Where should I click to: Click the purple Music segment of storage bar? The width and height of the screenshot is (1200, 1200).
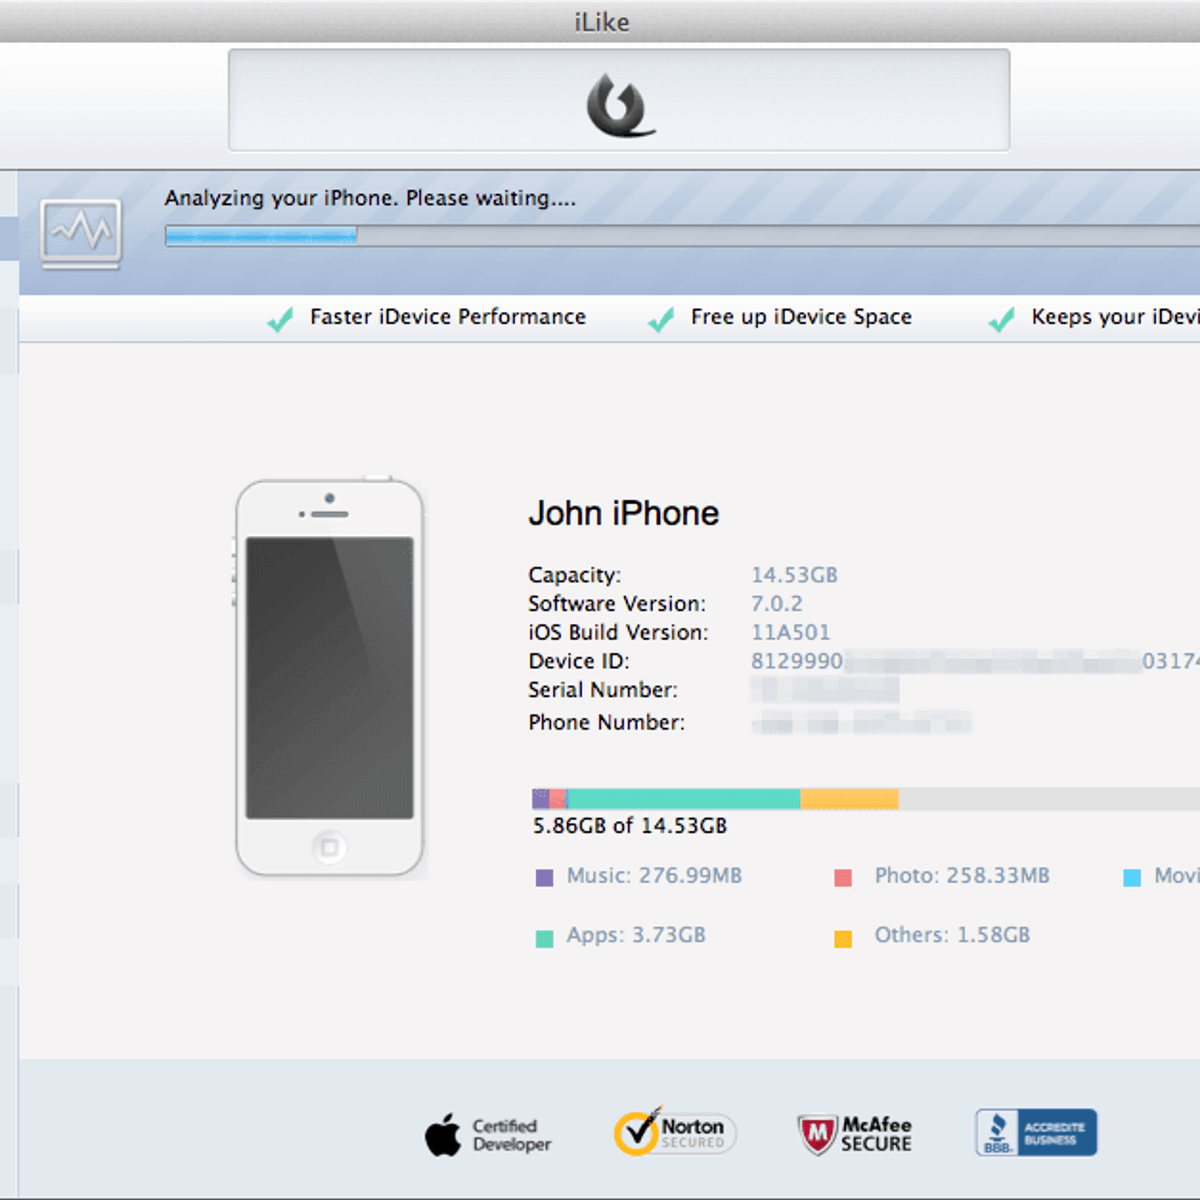coord(541,798)
